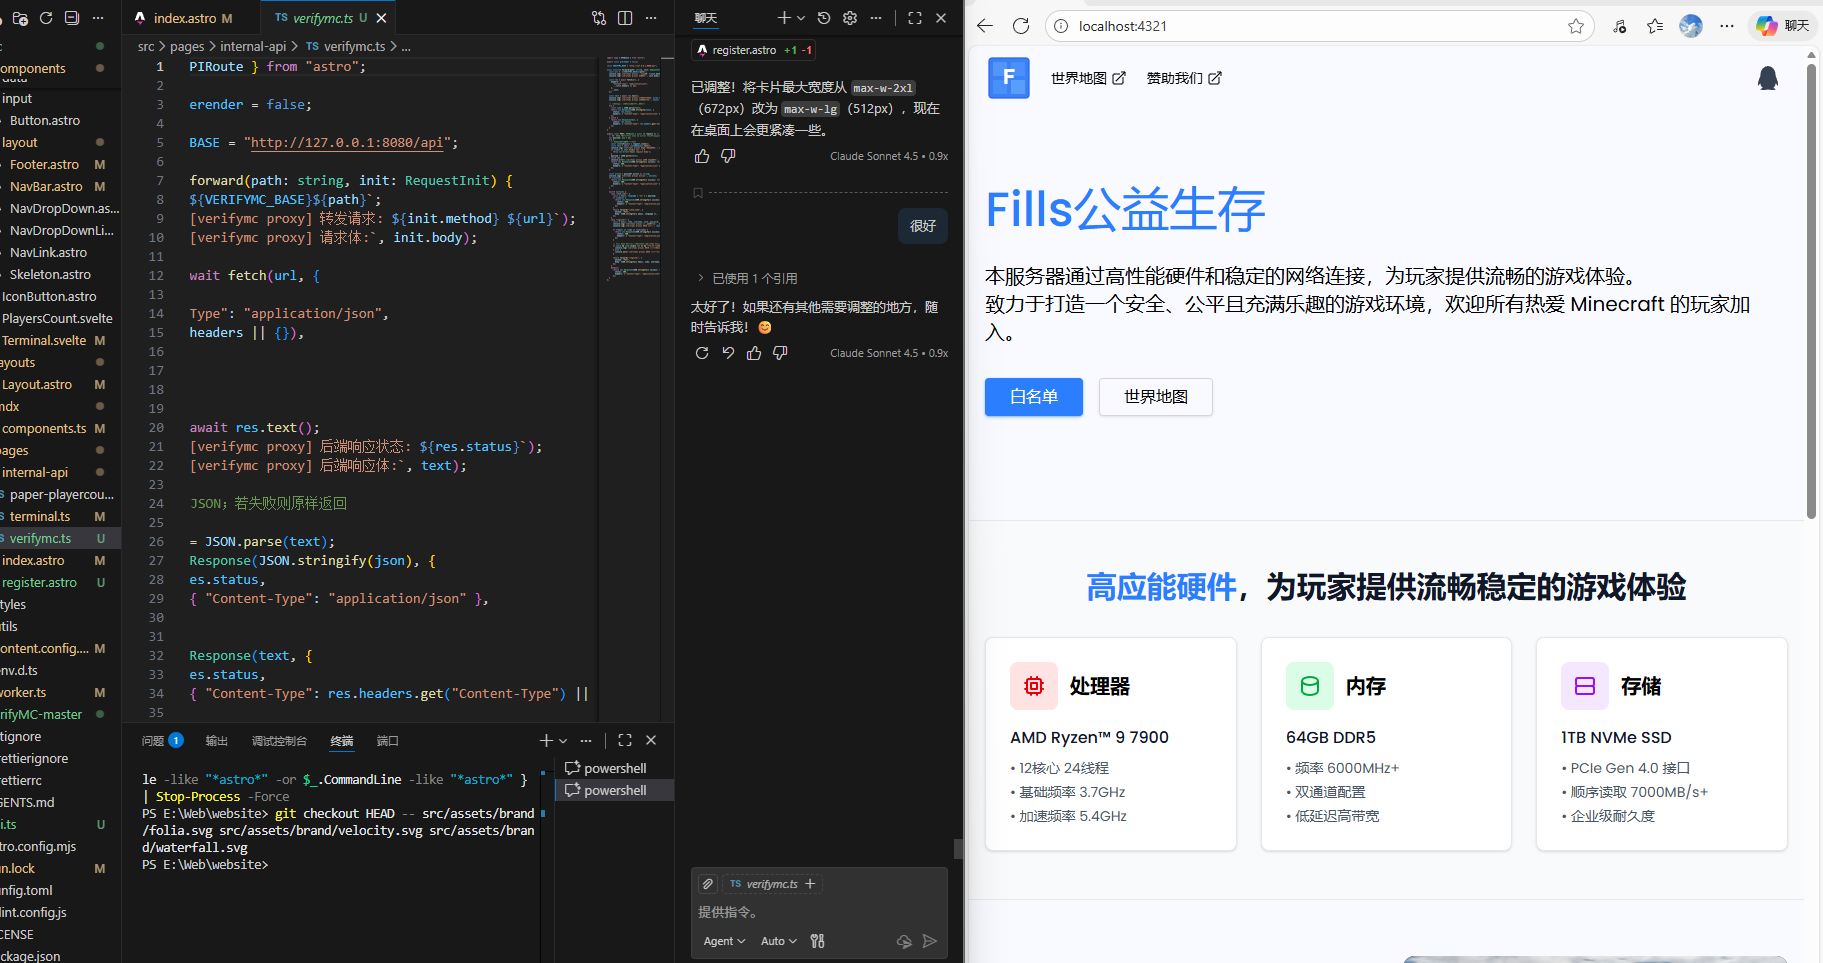Open the Auto model picker dropdown
The height and width of the screenshot is (963, 1823).
[x=778, y=941]
